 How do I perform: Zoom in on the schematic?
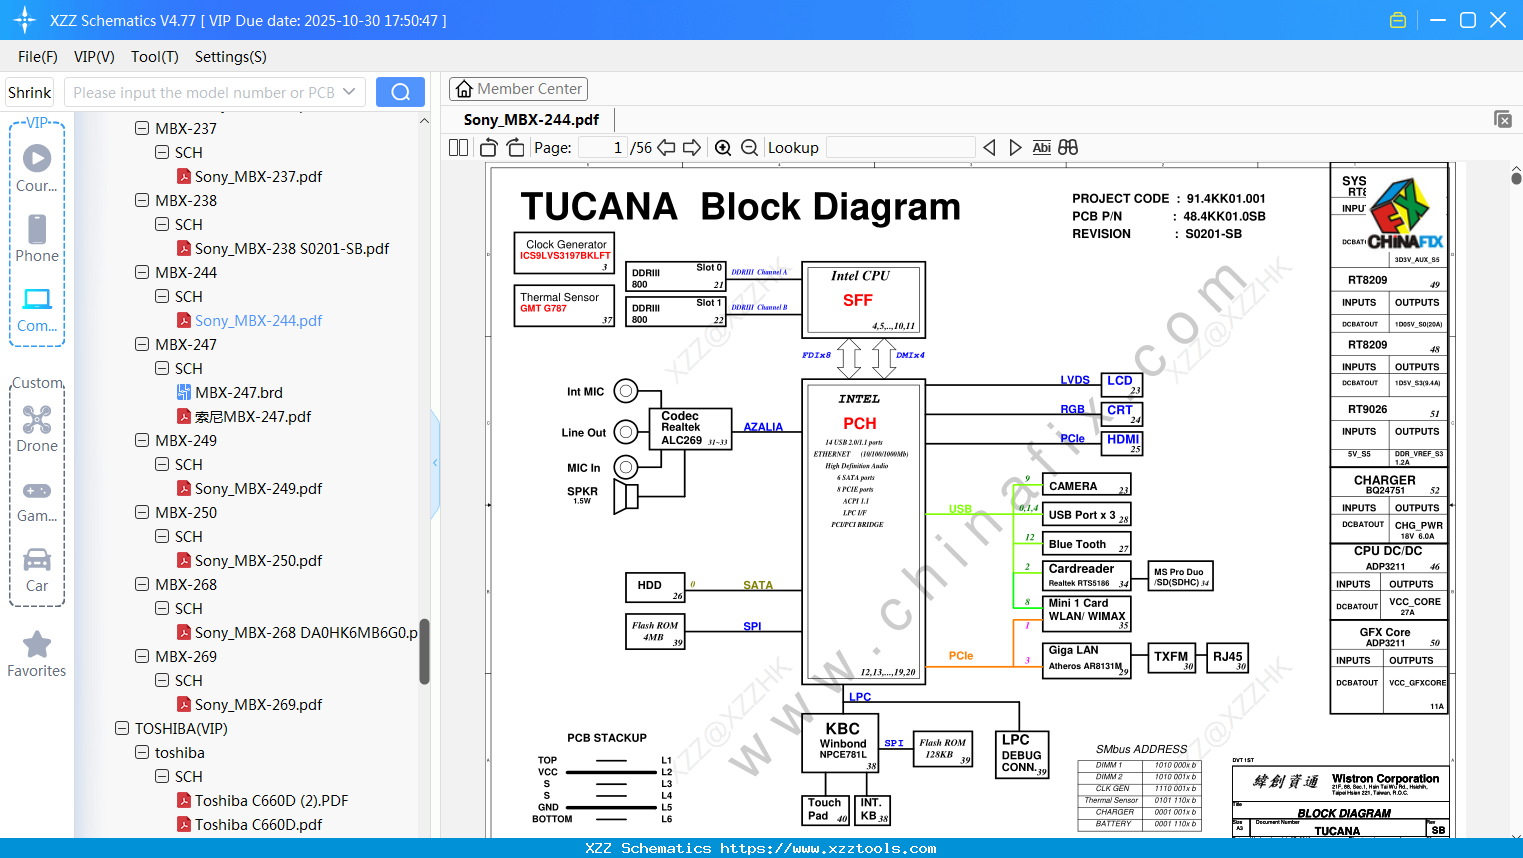723,148
